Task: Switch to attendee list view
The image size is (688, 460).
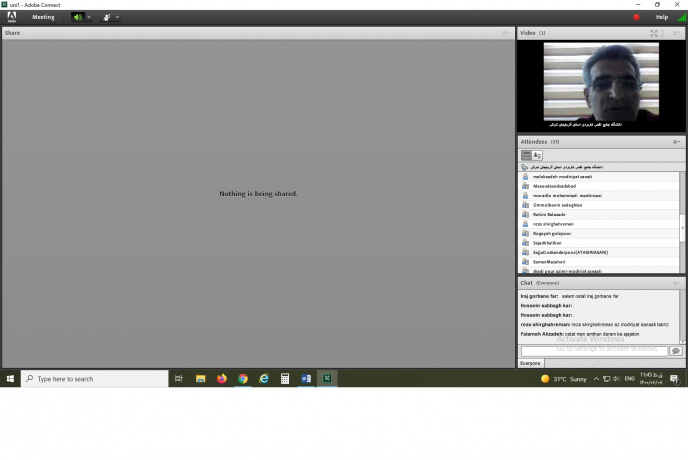Action: pyautogui.click(x=526, y=155)
